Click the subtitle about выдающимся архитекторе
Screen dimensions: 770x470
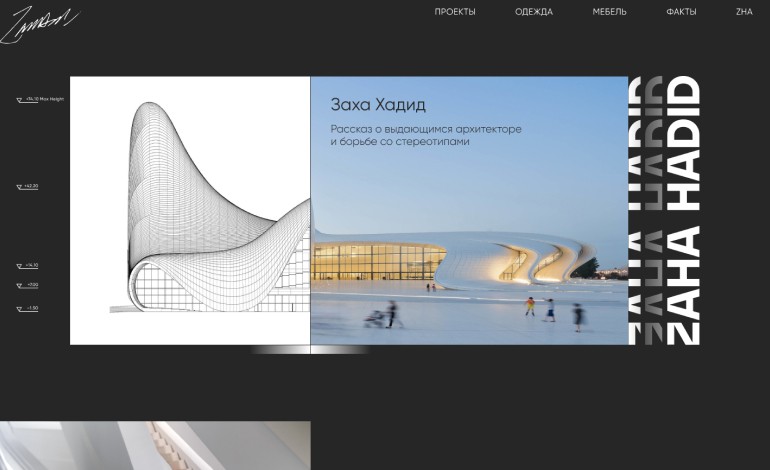pyautogui.click(x=426, y=136)
